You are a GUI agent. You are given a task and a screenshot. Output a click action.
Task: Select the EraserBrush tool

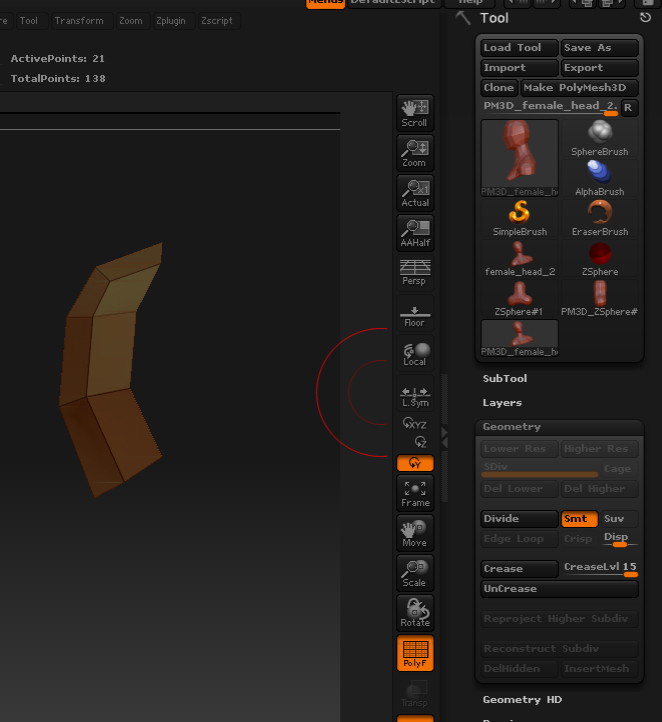(599, 218)
